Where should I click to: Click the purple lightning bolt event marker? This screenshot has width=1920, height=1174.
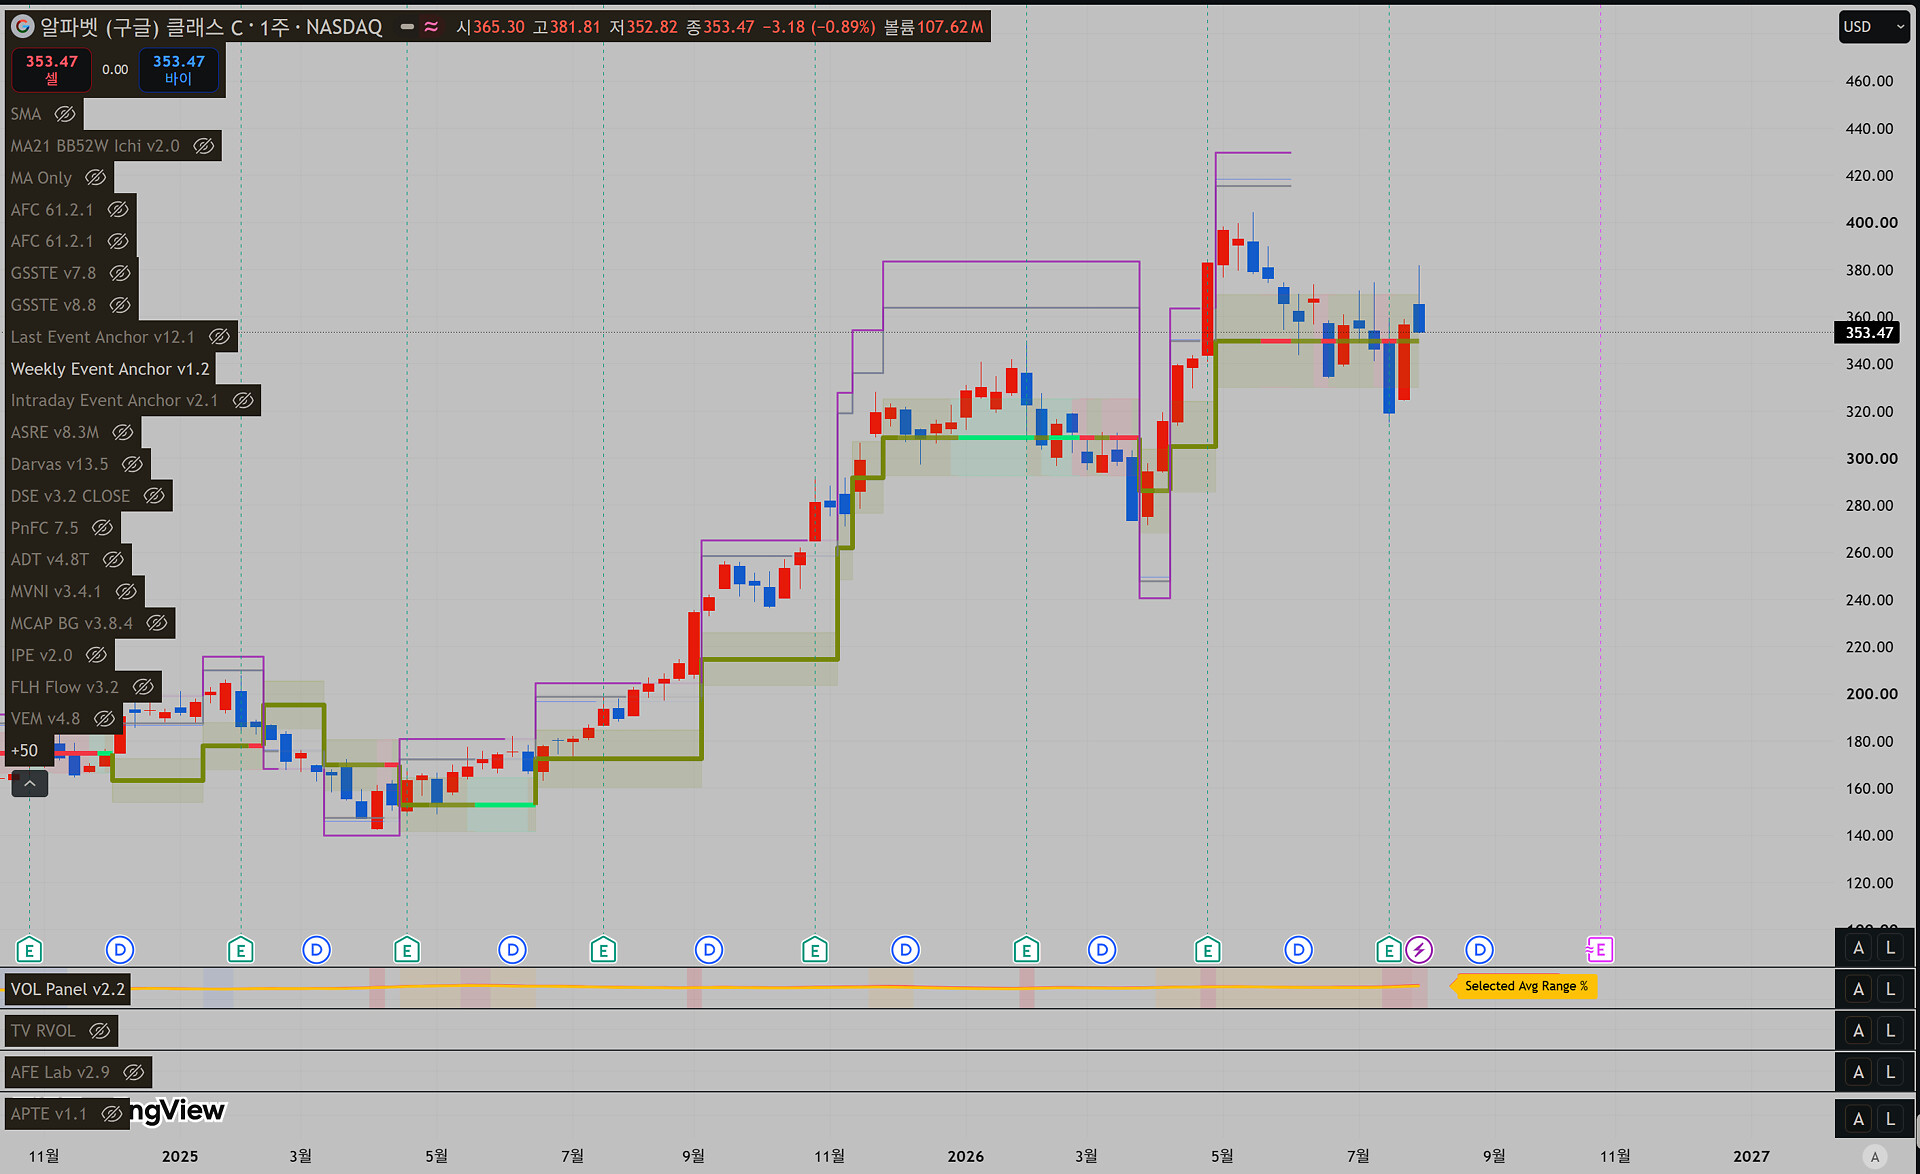pos(1419,949)
